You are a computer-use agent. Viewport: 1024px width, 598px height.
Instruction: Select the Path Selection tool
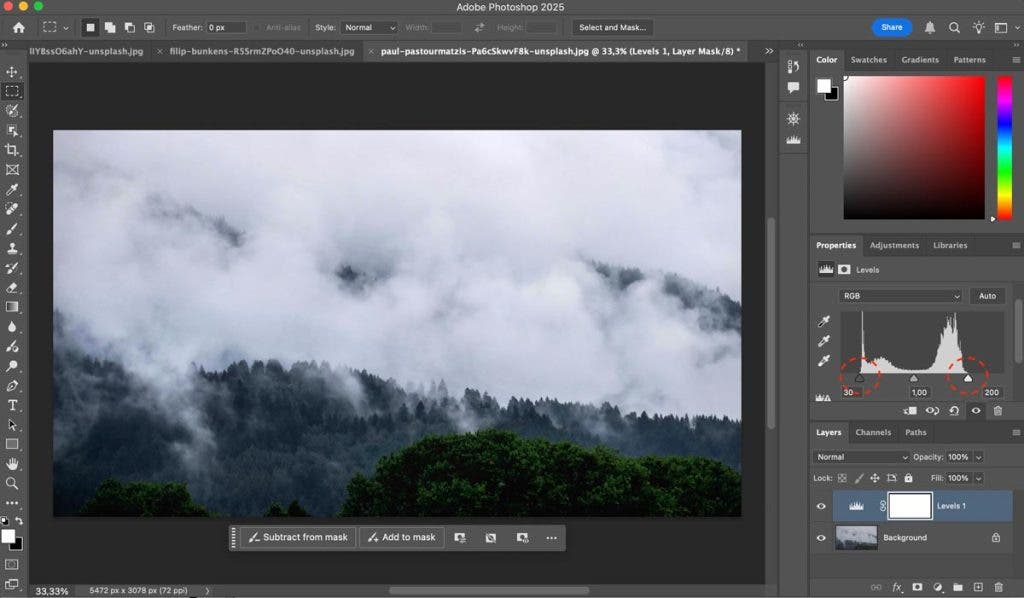[x=12, y=424]
